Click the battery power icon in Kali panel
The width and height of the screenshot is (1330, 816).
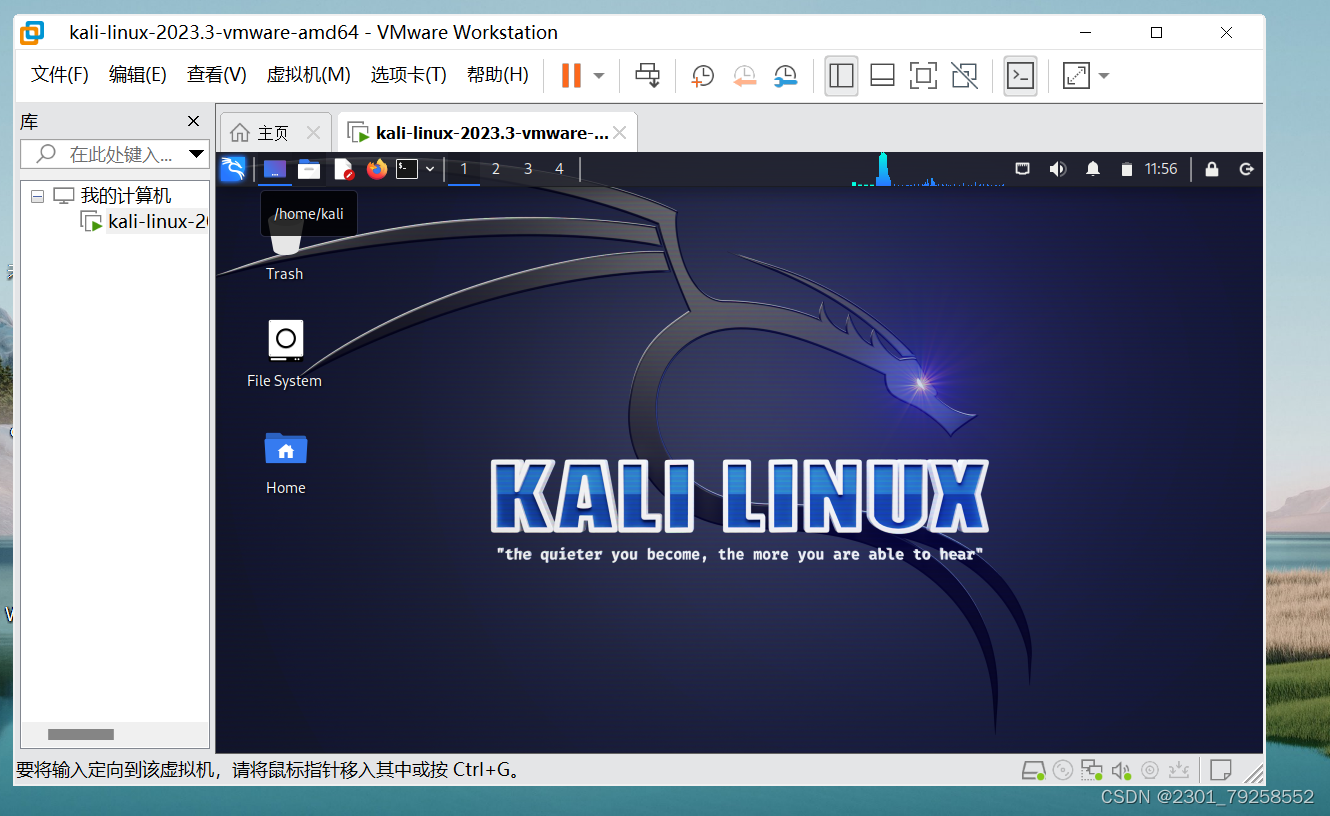[1127, 169]
